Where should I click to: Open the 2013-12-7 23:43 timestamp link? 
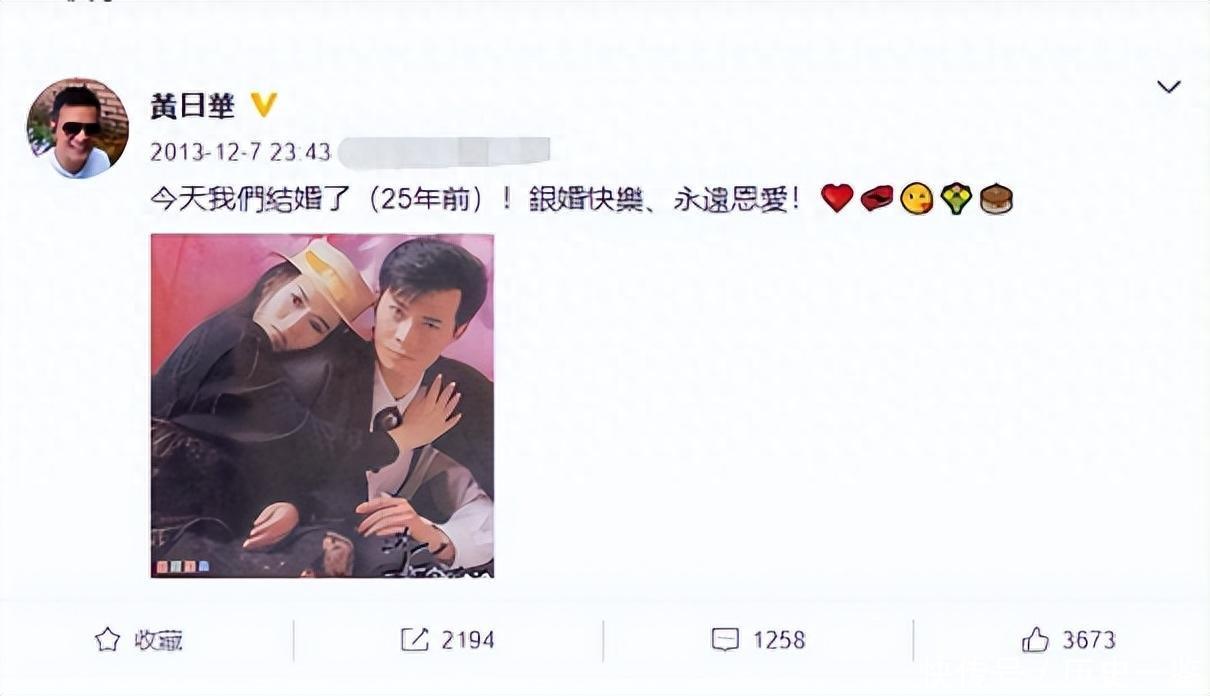point(240,152)
